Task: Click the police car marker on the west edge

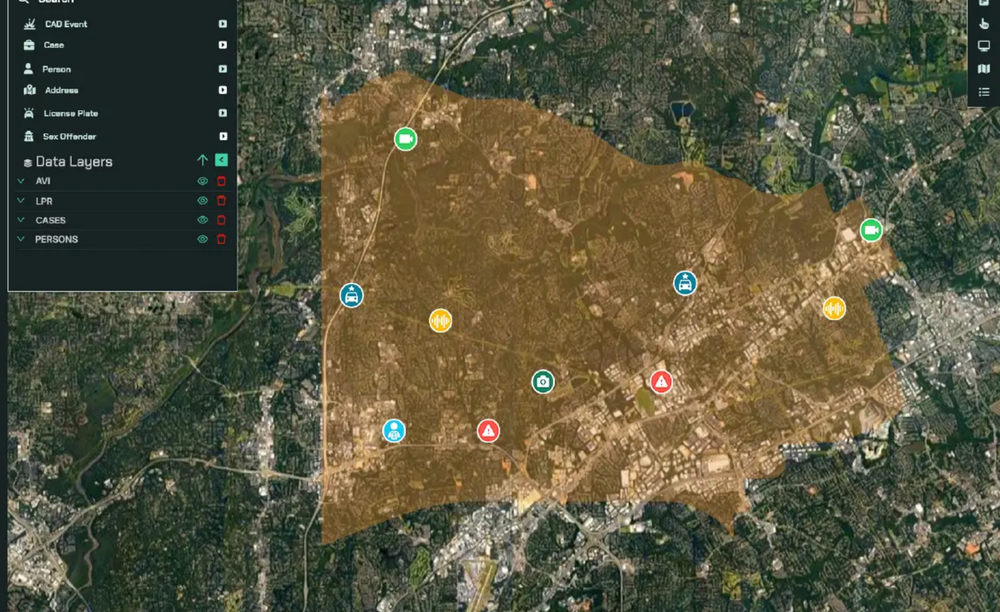Action: 351,295
